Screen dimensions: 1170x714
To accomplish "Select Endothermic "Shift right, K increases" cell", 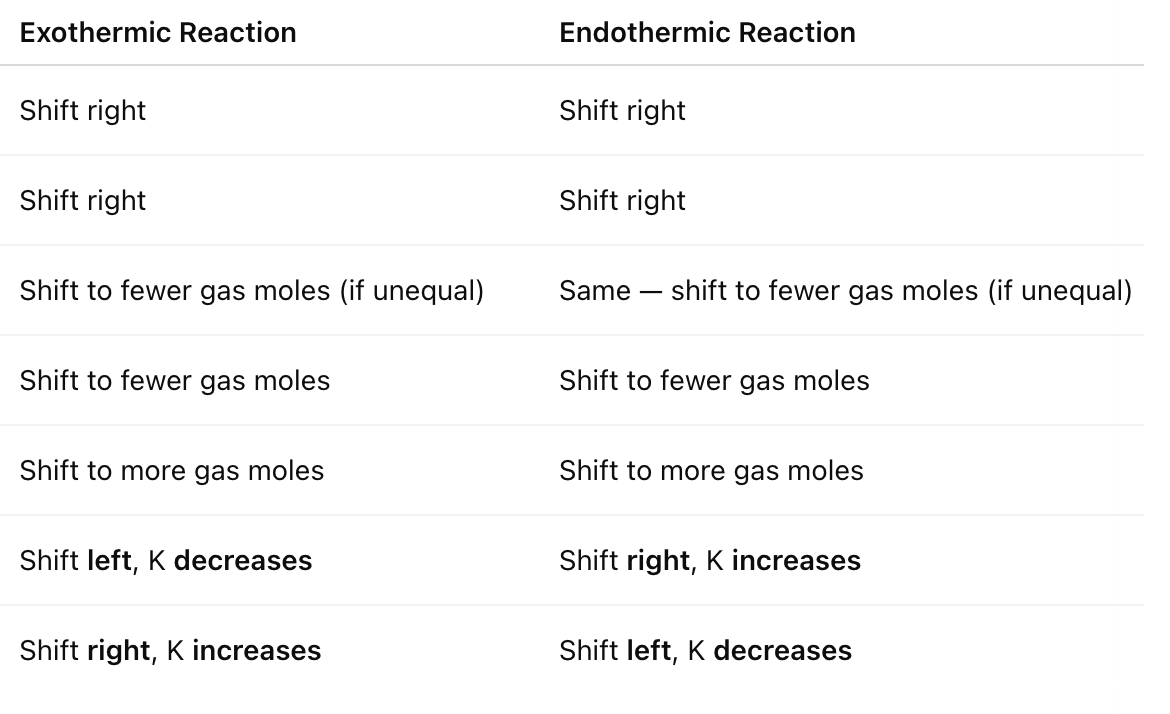I will [709, 560].
